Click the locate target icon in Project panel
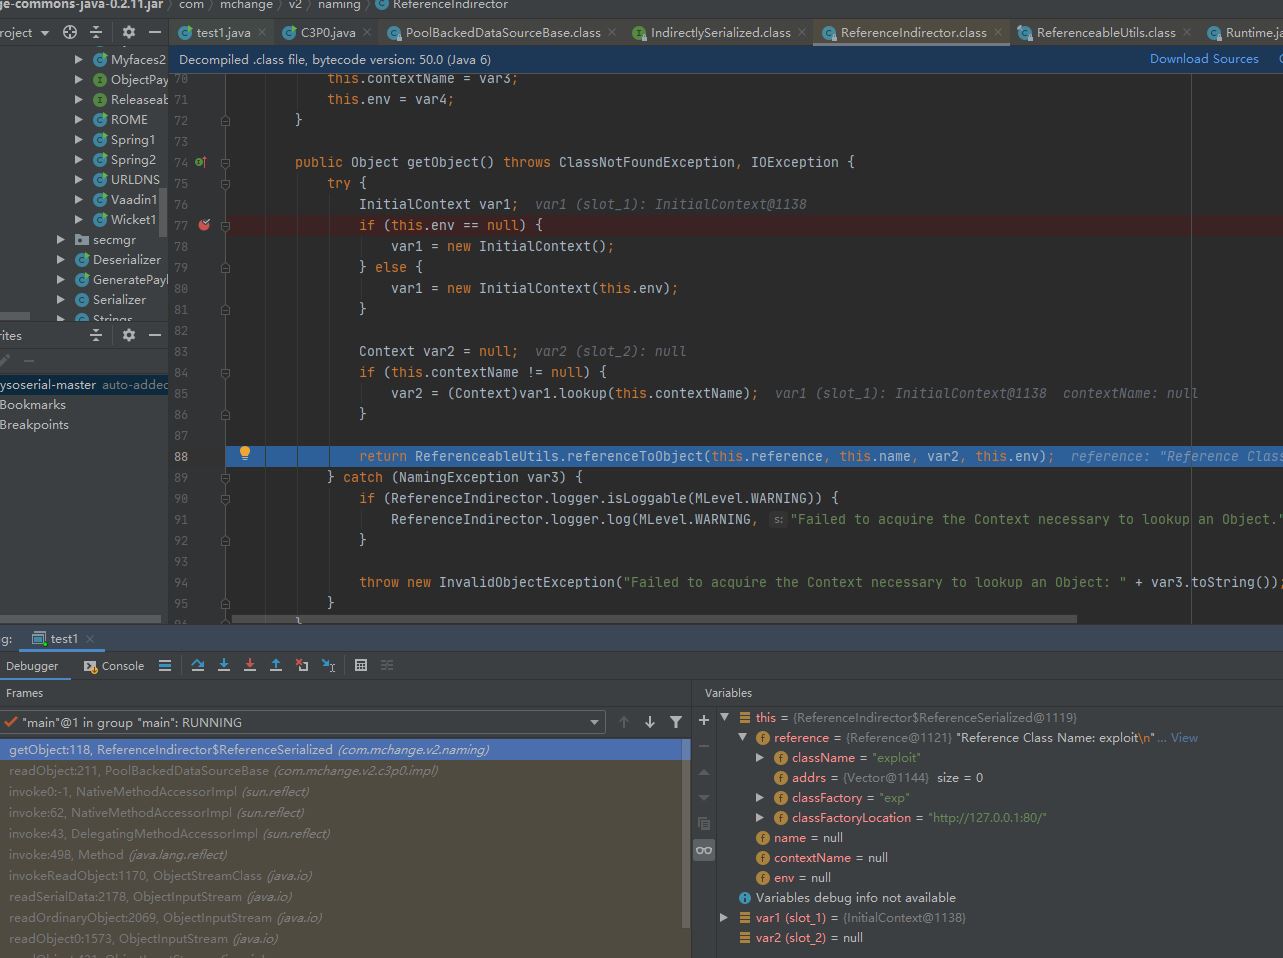This screenshot has width=1283, height=958. [70, 32]
